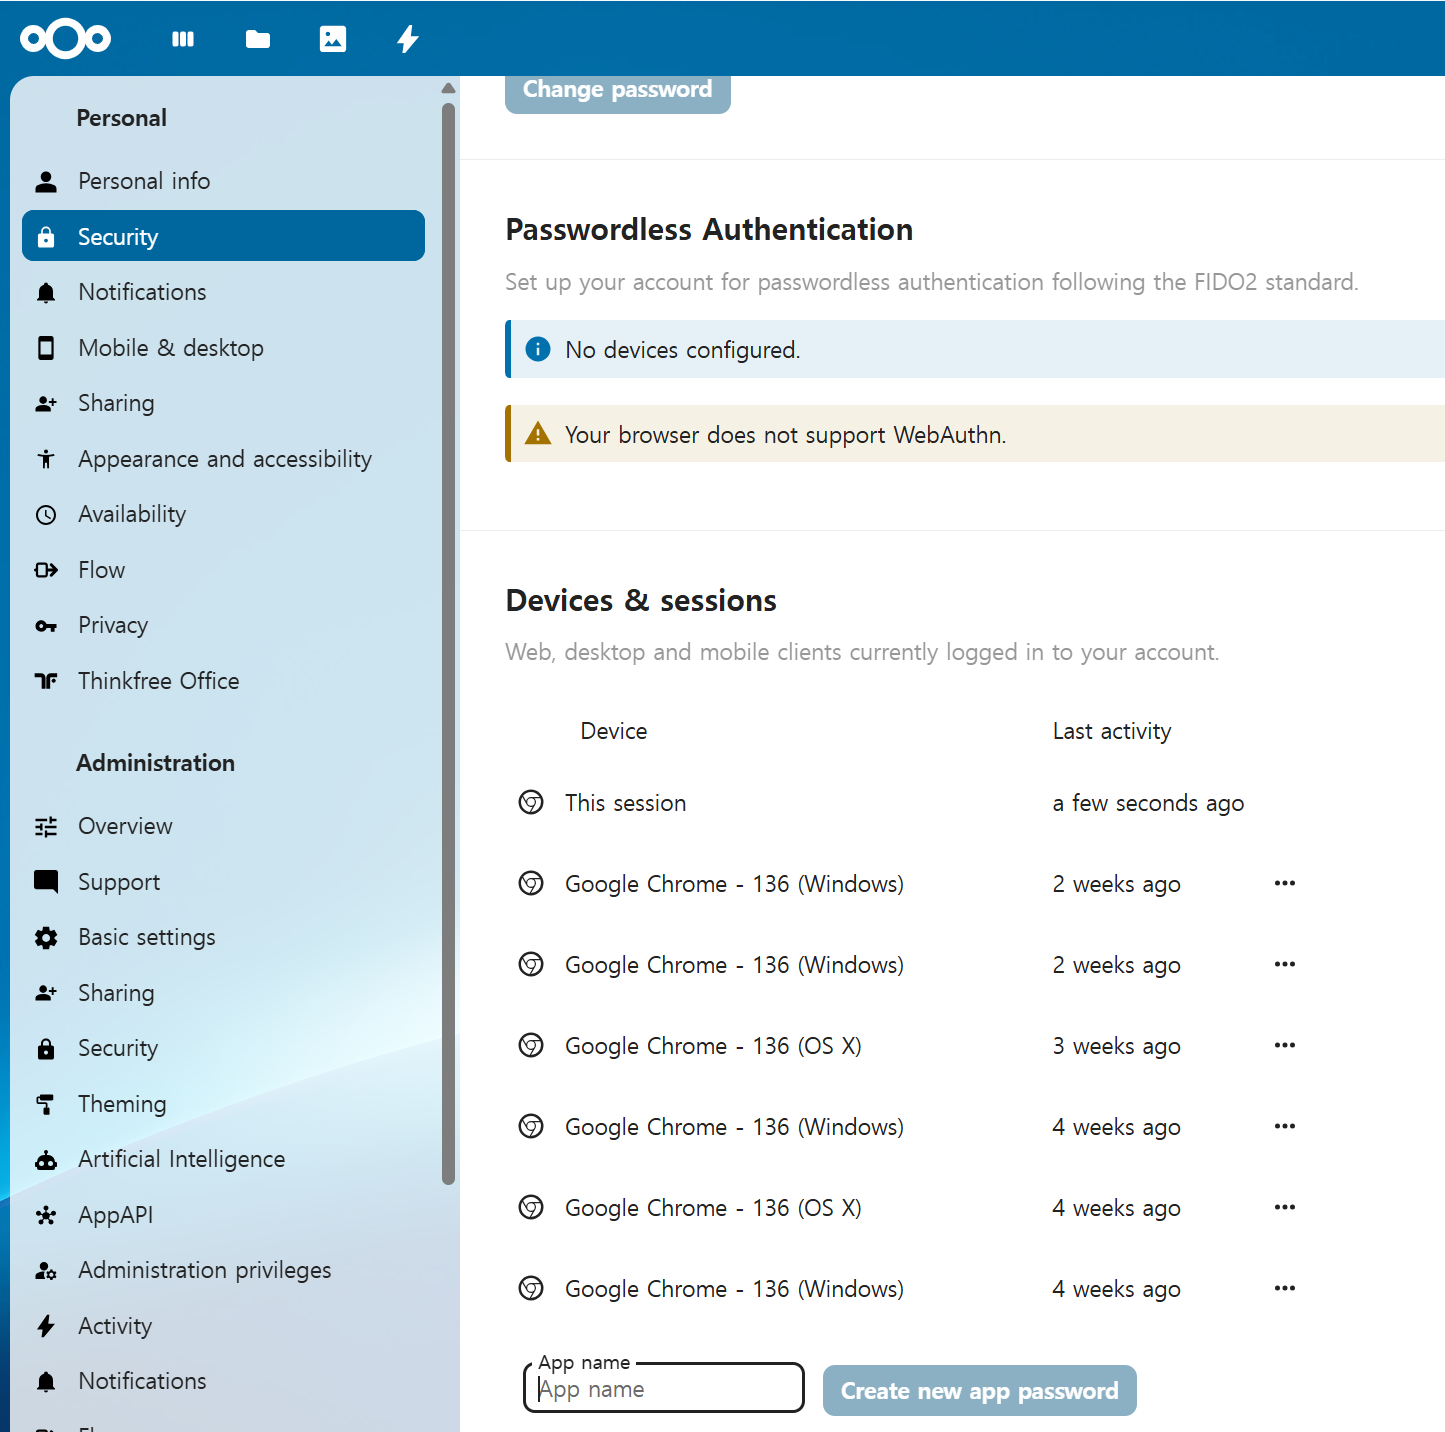Open the Files app folder icon

tap(258, 39)
